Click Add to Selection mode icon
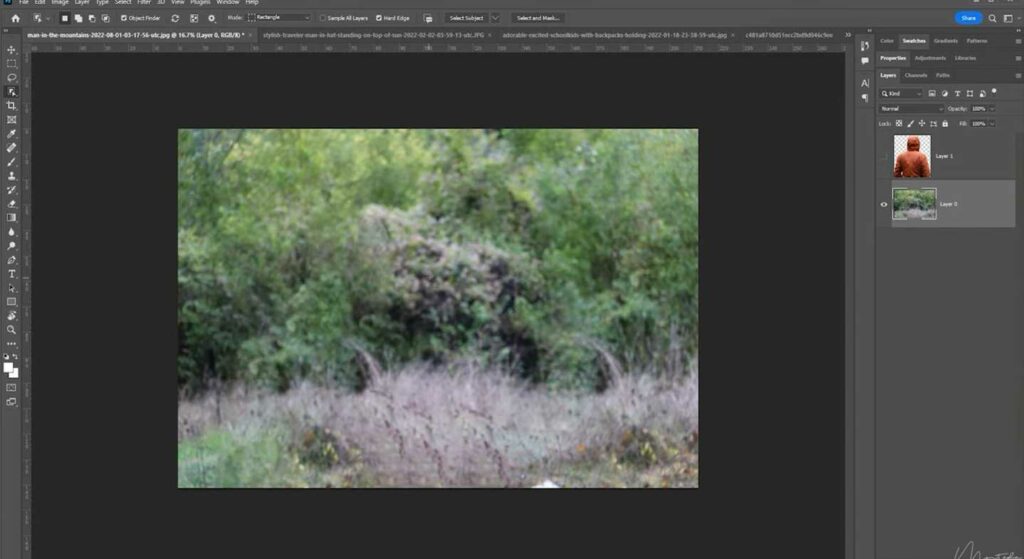 [78, 18]
